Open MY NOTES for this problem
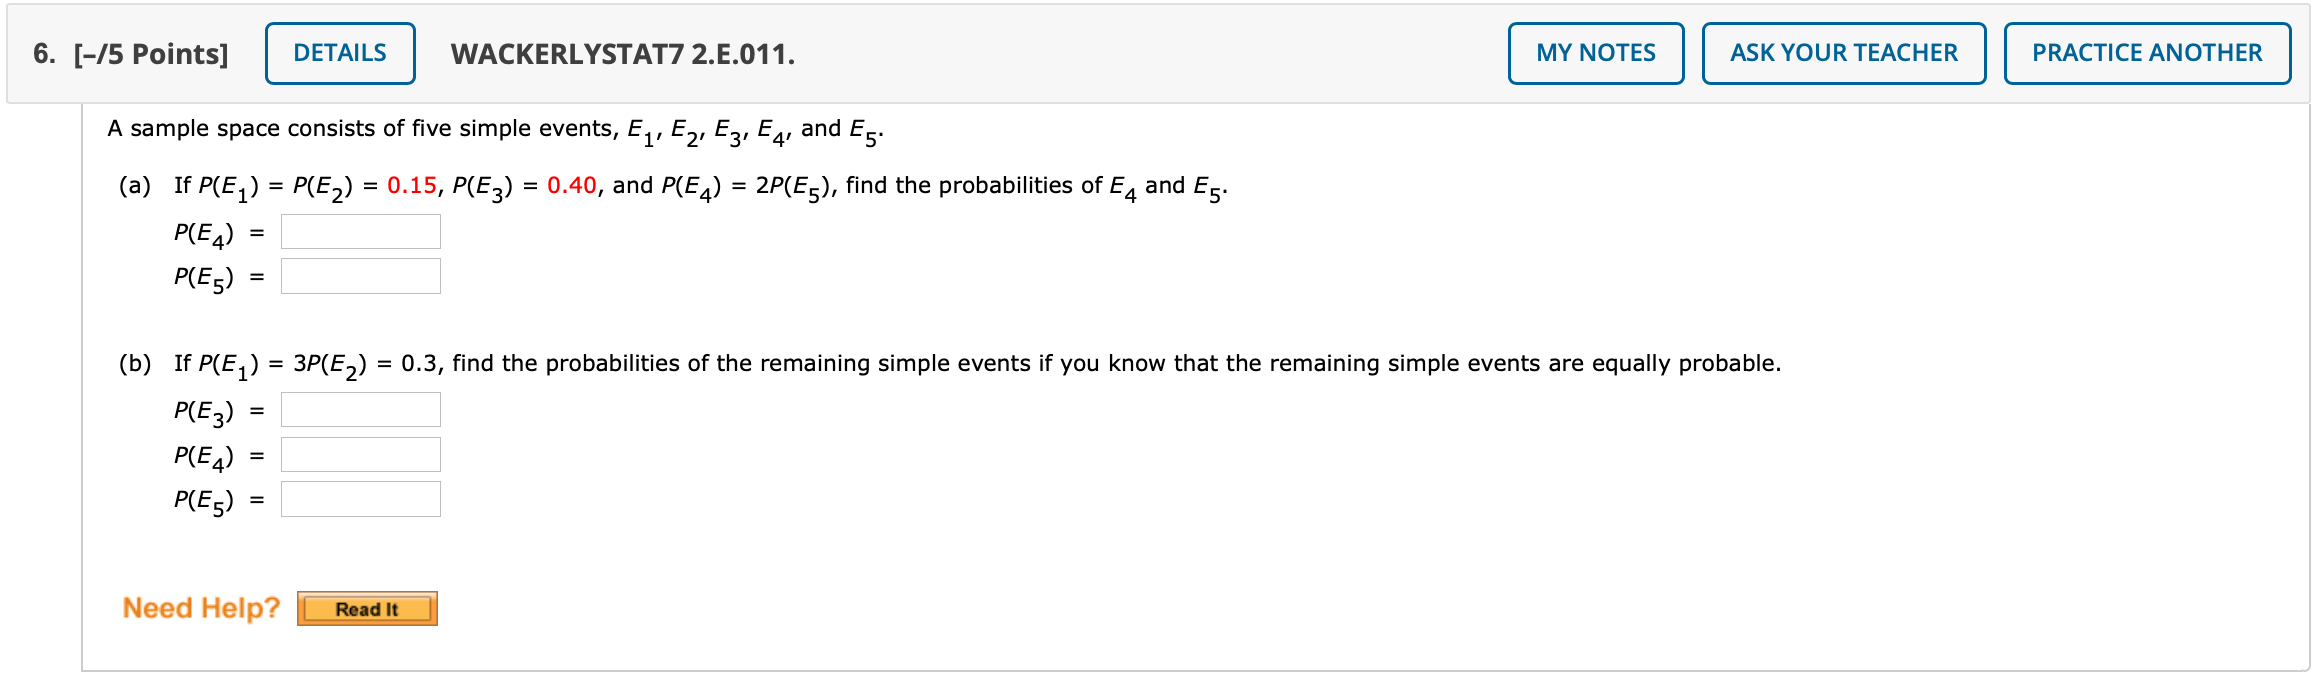 (x=1594, y=52)
